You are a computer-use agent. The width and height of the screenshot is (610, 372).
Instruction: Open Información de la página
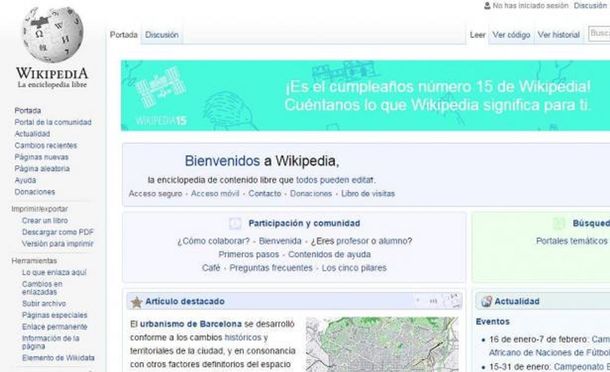pos(51,342)
